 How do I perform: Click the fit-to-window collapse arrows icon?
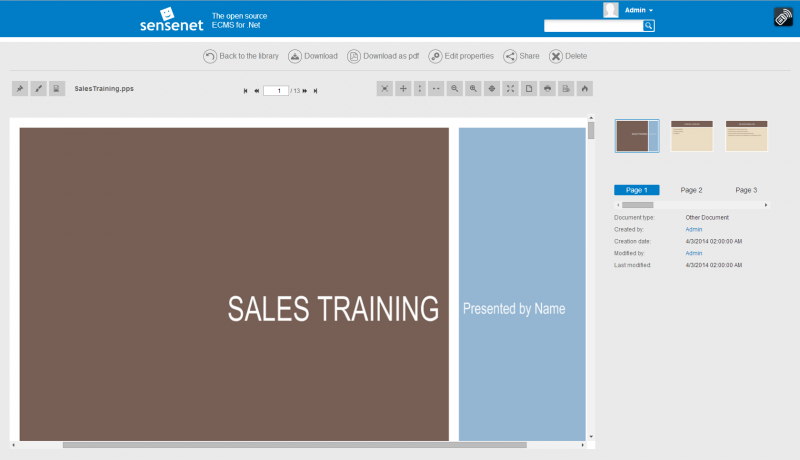pos(385,89)
